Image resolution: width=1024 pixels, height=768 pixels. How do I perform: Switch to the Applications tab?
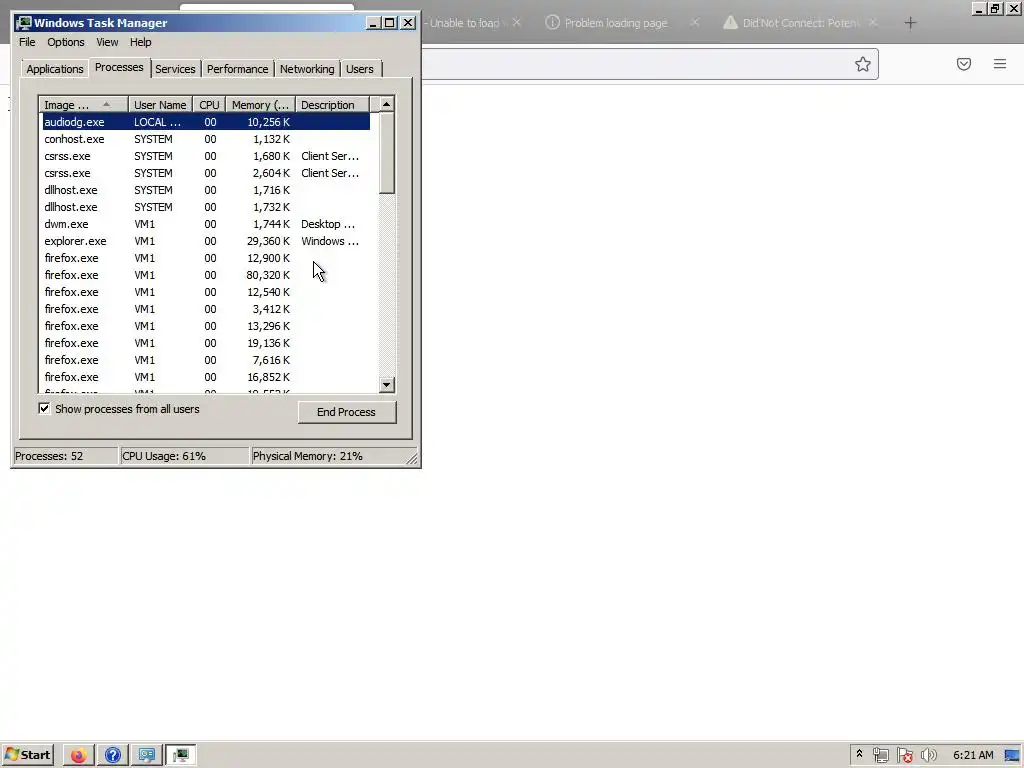point(55,69)
